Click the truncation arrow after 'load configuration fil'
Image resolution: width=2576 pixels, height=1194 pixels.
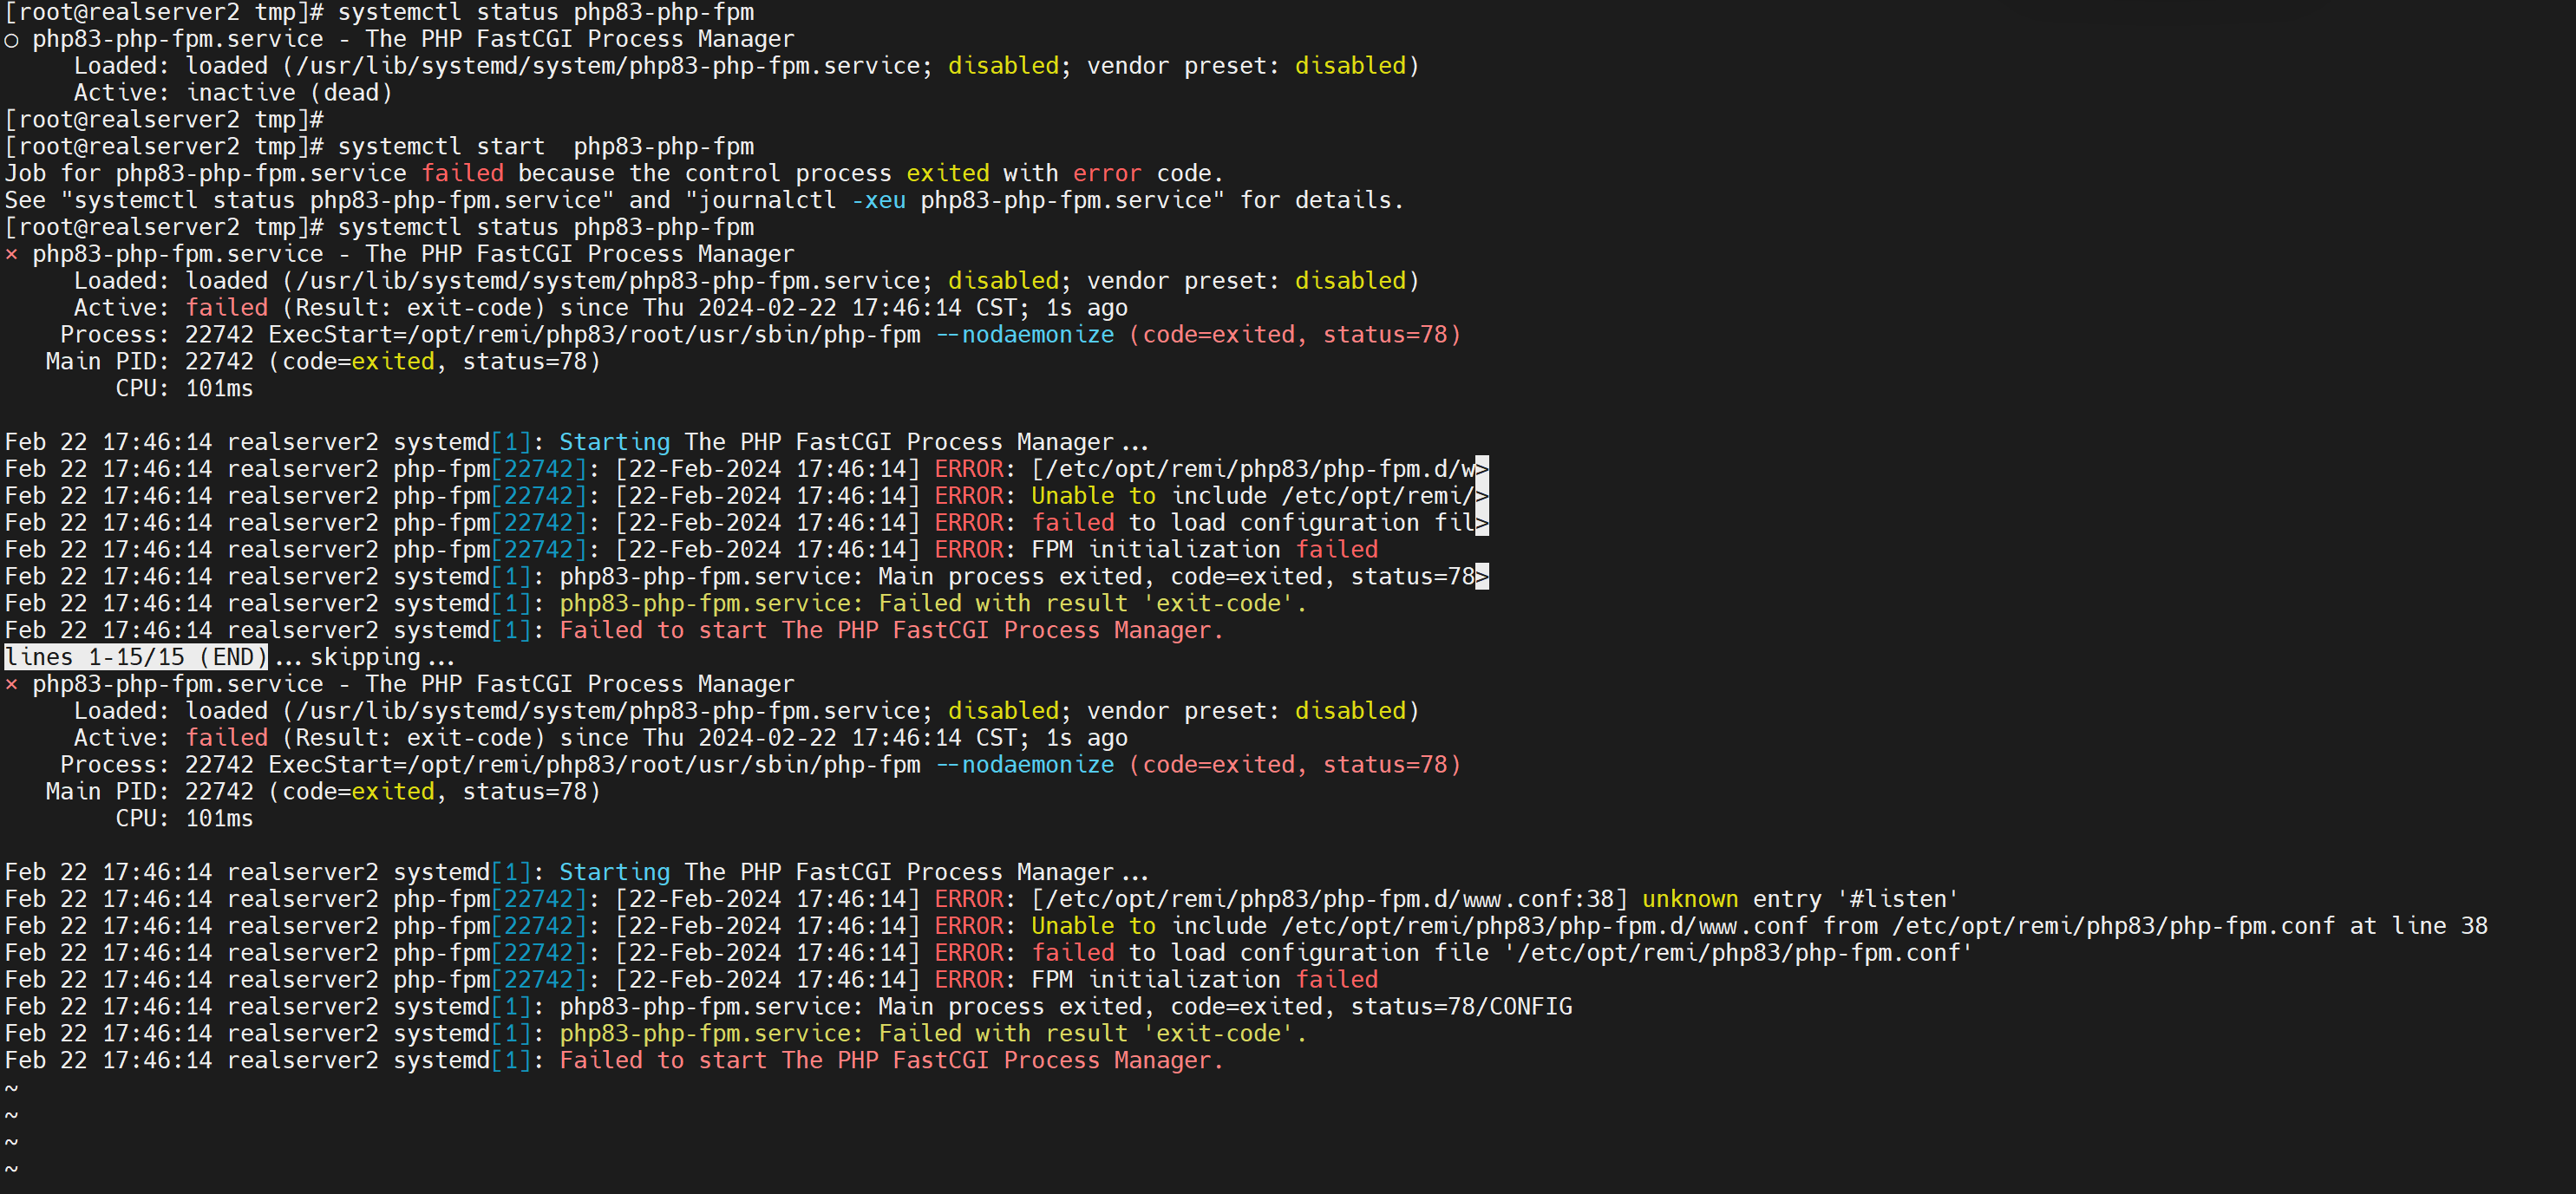tap(1481, 523)
